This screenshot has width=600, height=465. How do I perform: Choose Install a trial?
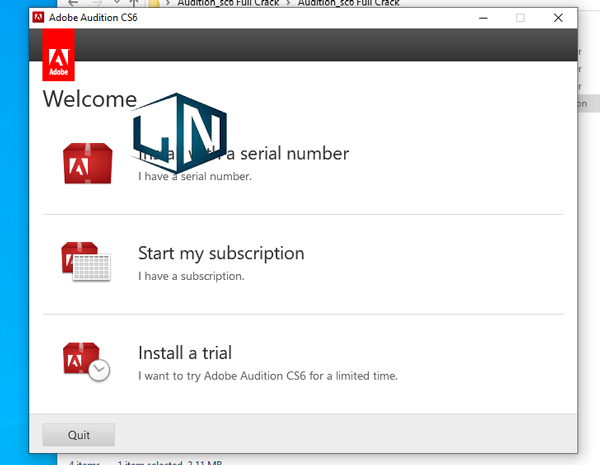tap(185, 353)
